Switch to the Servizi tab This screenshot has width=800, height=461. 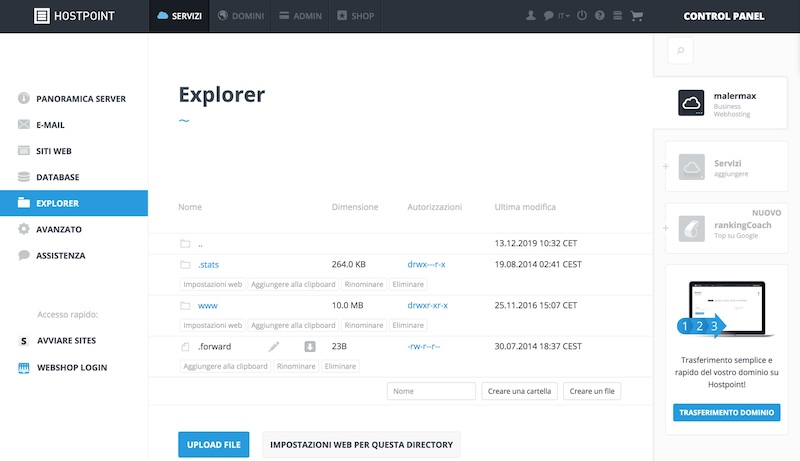pos(179,16)
